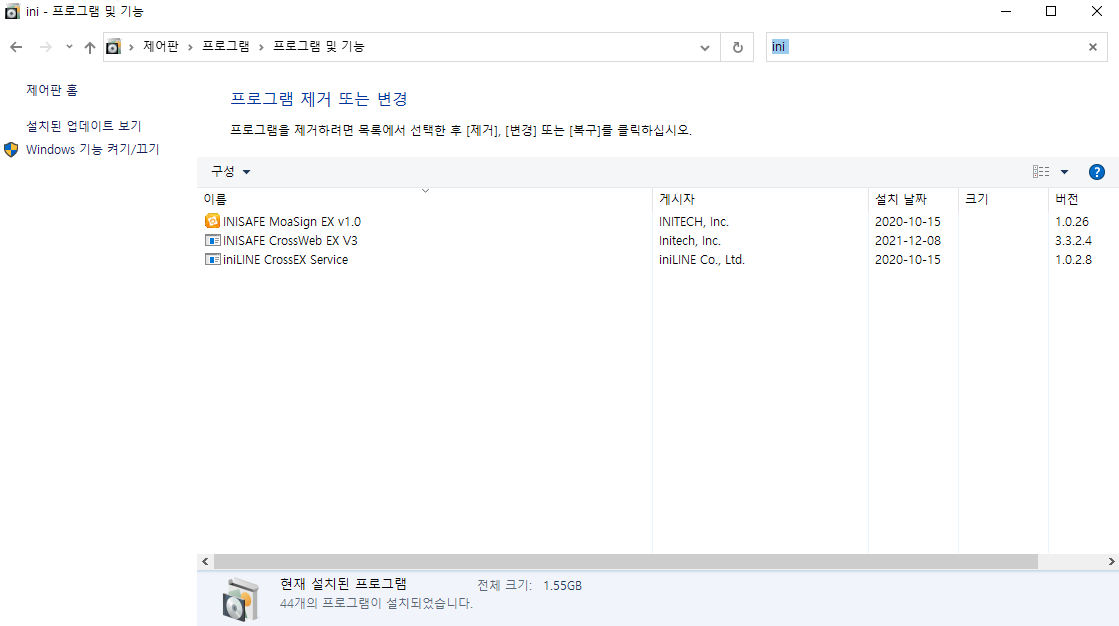Click version 1.0.26 cell

click(1072, 221)
